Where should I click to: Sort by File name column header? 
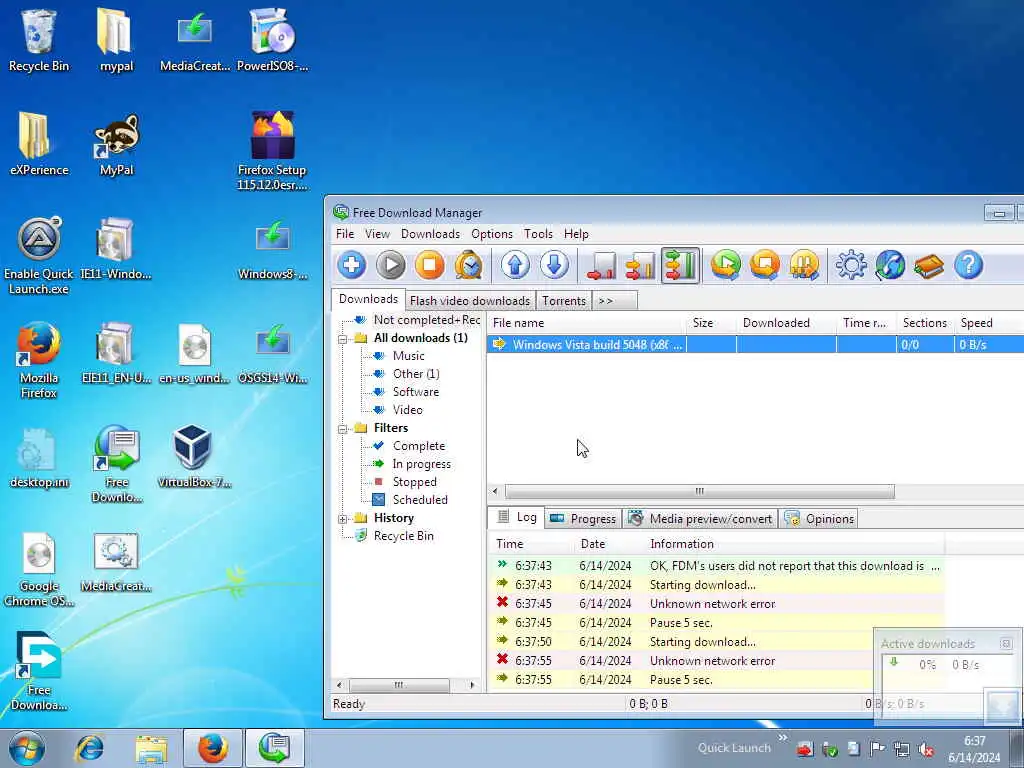(586, 323)
